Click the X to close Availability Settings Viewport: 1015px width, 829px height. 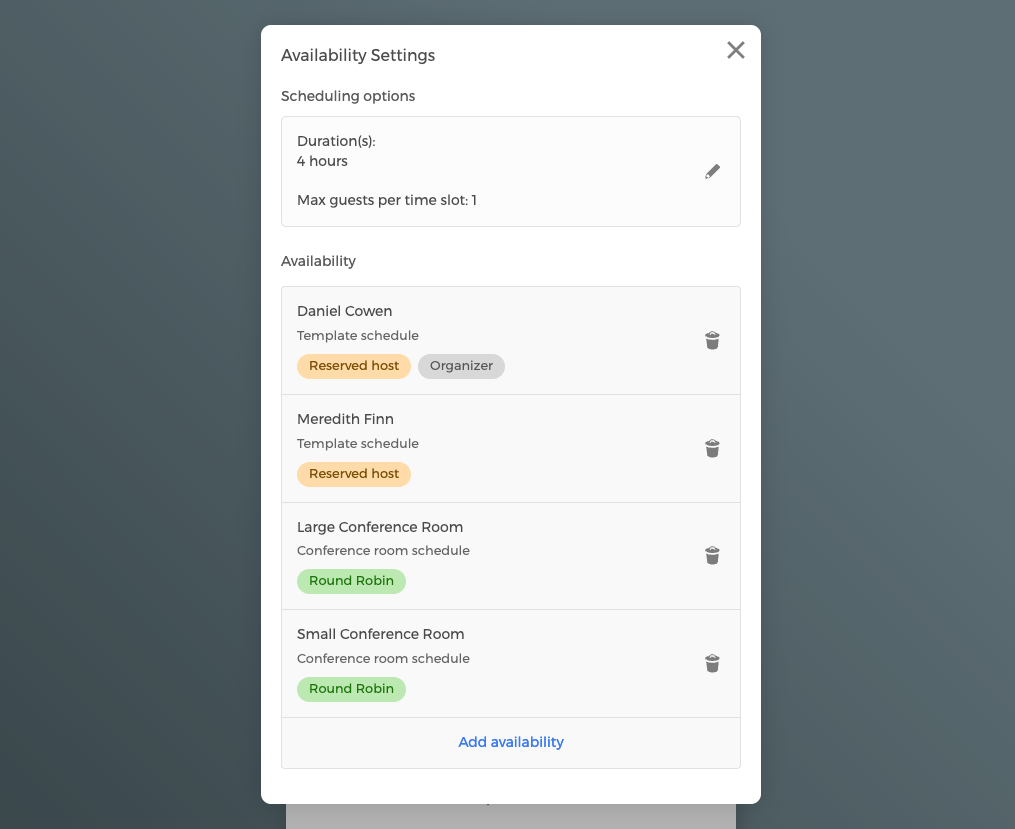[735, 50]
